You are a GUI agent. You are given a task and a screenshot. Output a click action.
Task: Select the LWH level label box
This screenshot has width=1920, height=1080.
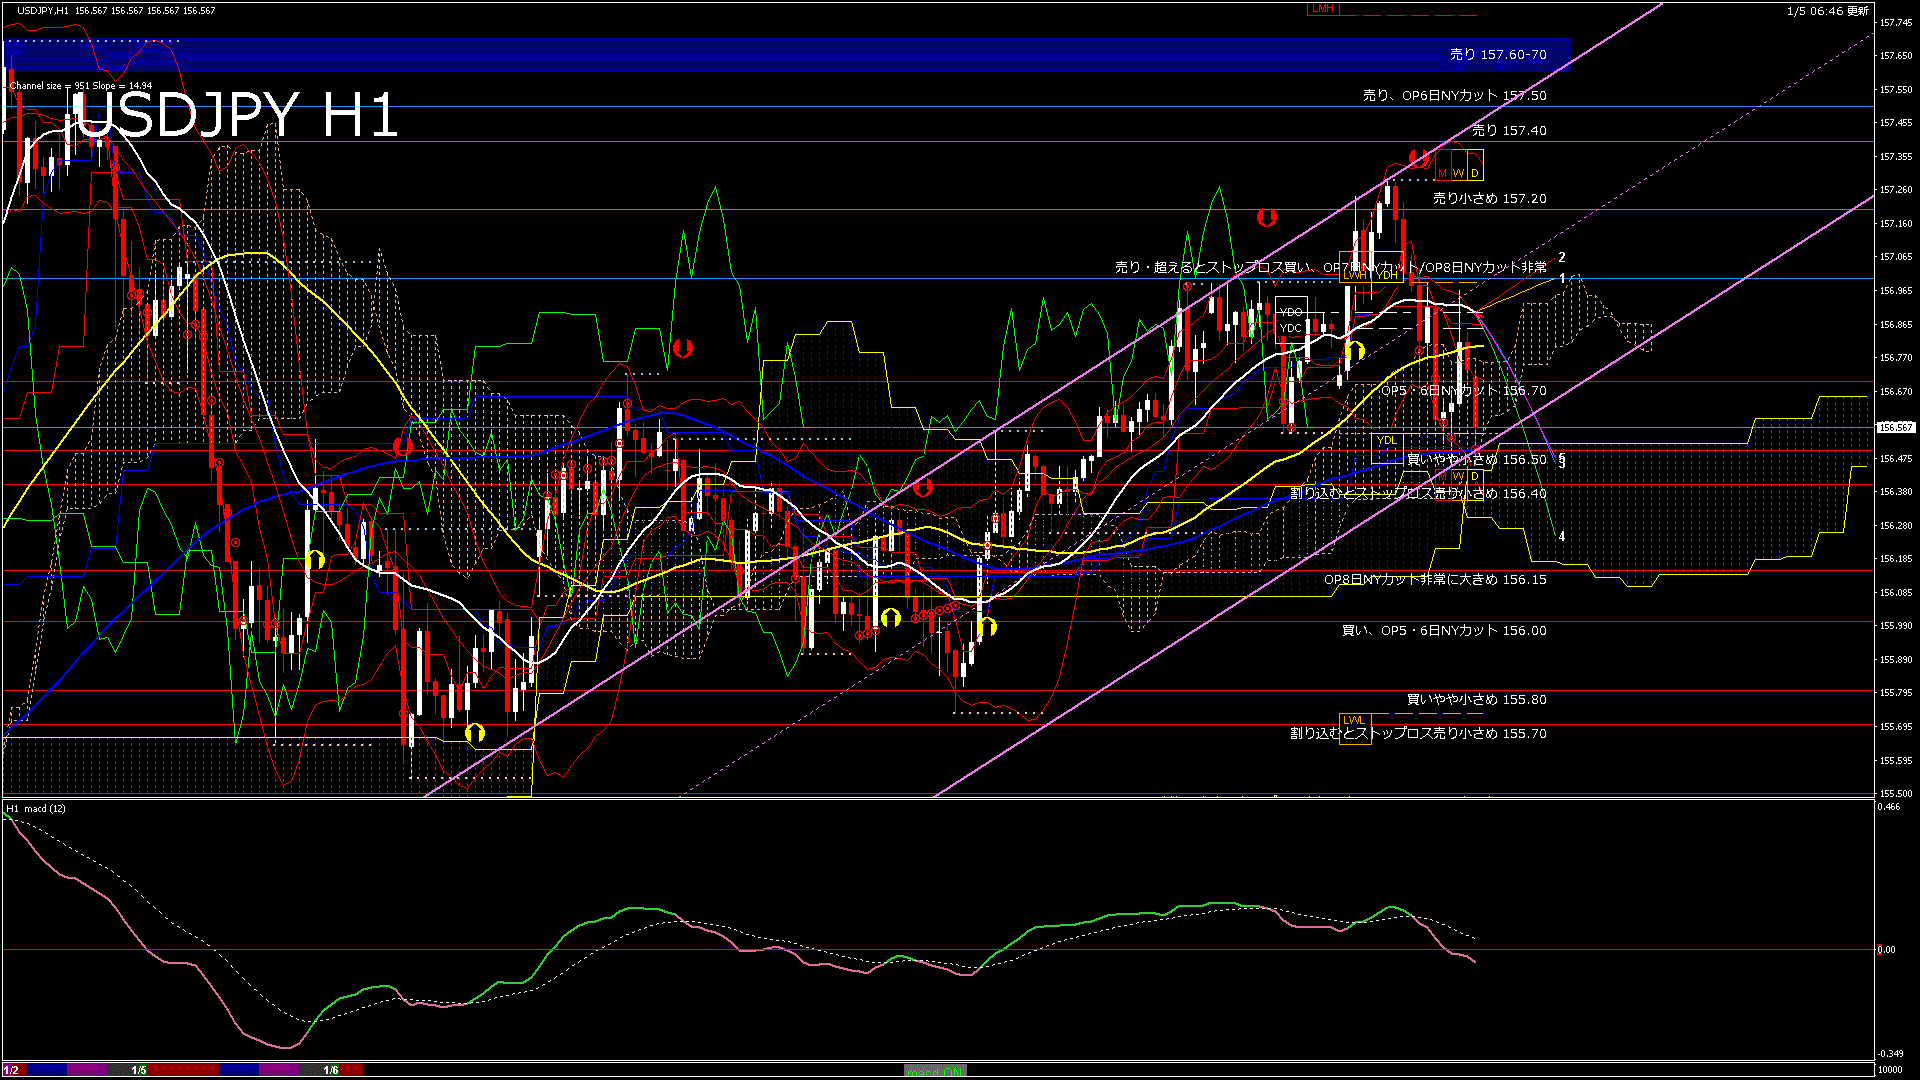(1355, 275)
